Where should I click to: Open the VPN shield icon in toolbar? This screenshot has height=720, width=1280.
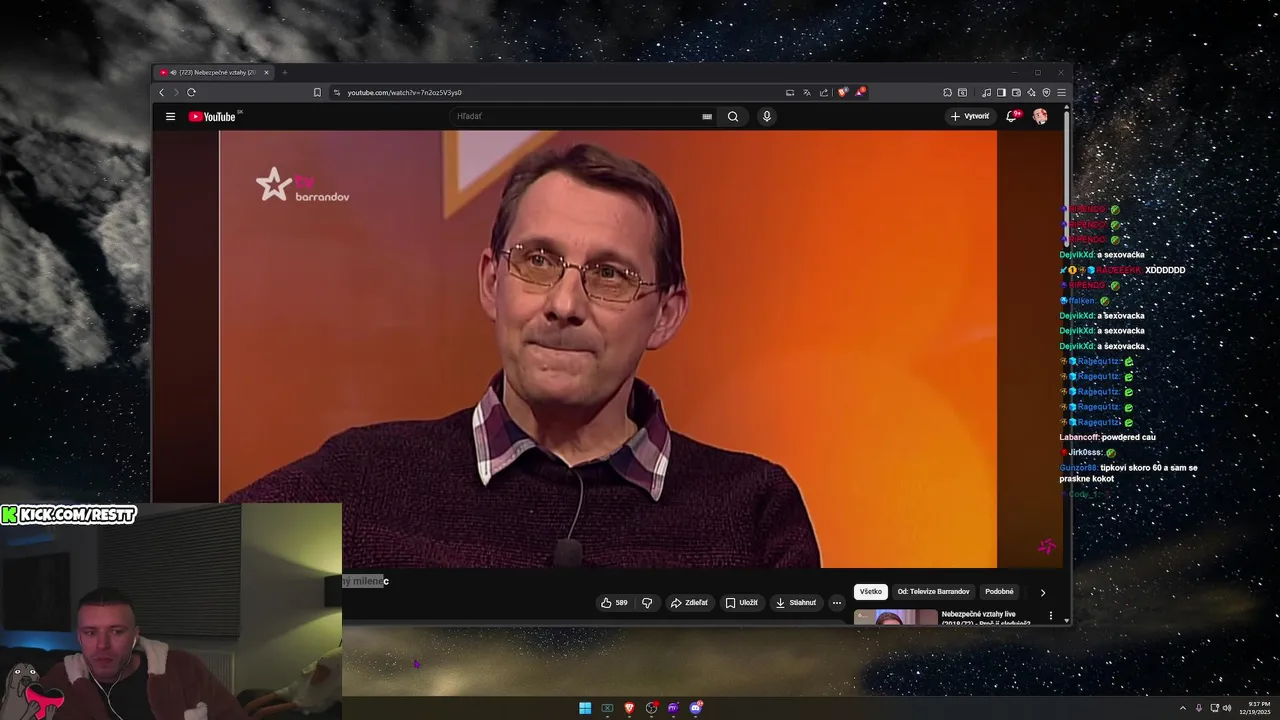[x=1046, y=92]
